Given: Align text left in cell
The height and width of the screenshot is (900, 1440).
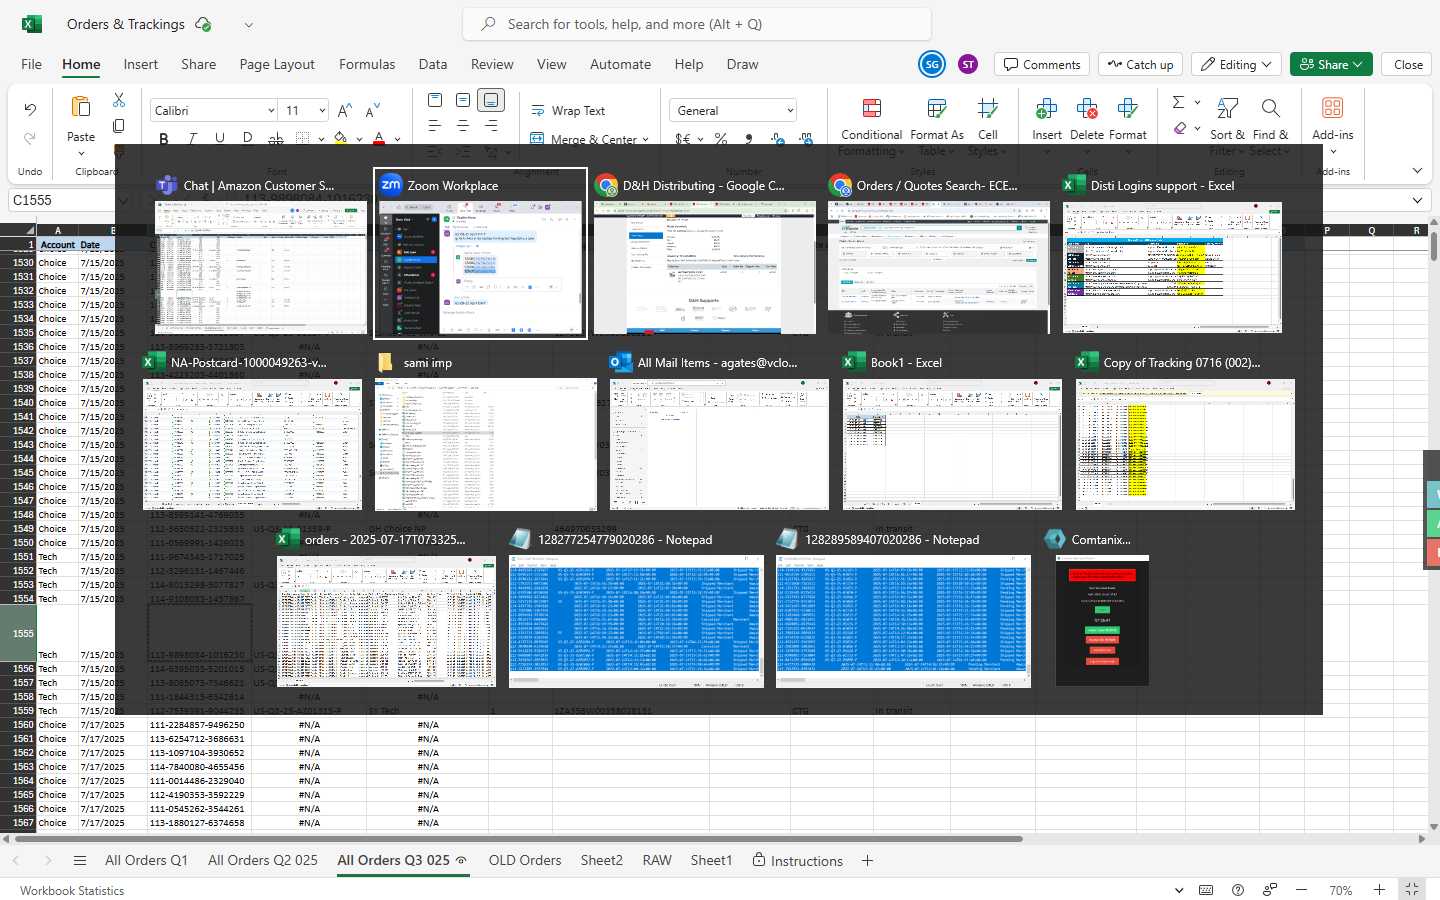Looking at the screenshot, I should tap(435, 126).
